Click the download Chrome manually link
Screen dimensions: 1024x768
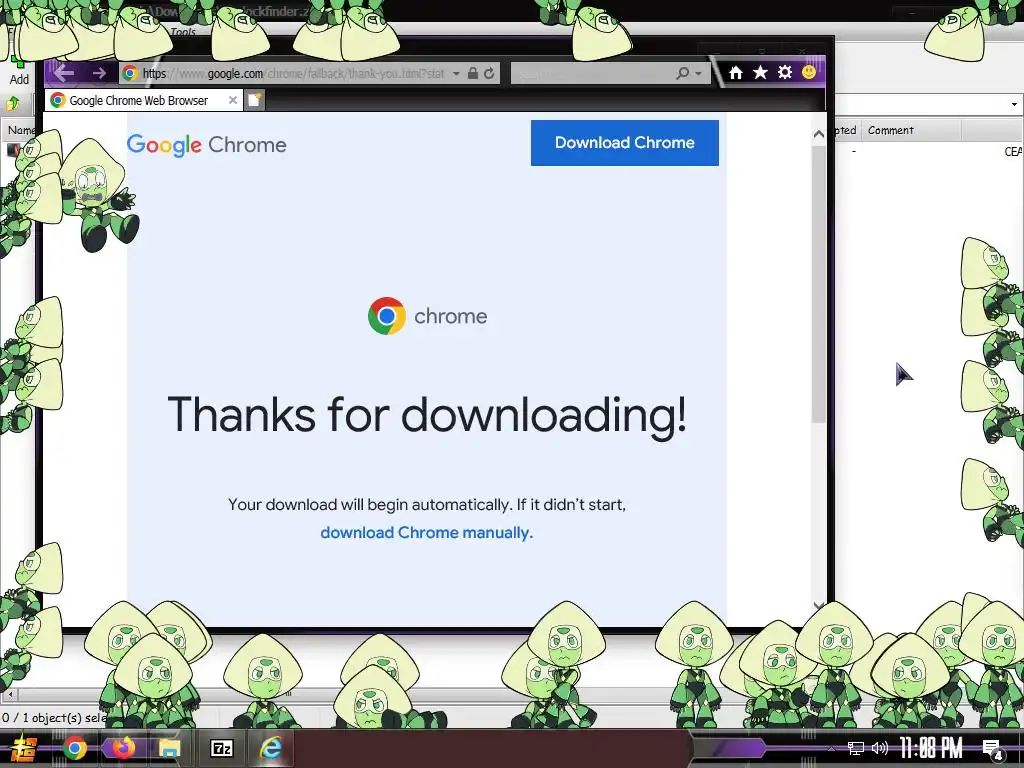click(426, 533)
